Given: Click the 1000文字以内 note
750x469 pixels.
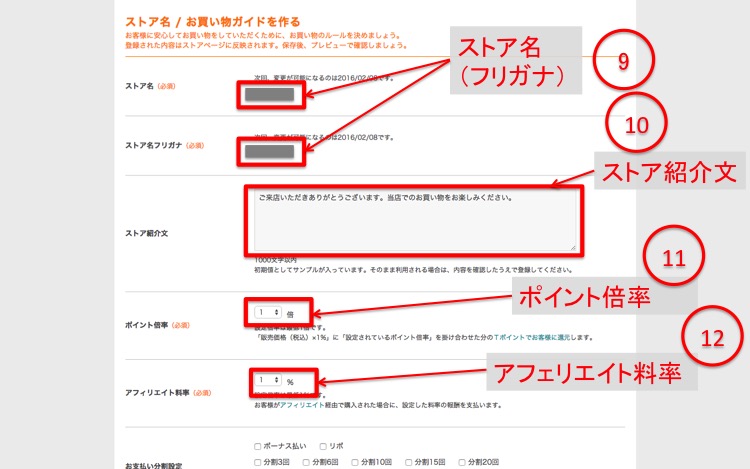Looking at the screenshot, I should tap(276, 260).
